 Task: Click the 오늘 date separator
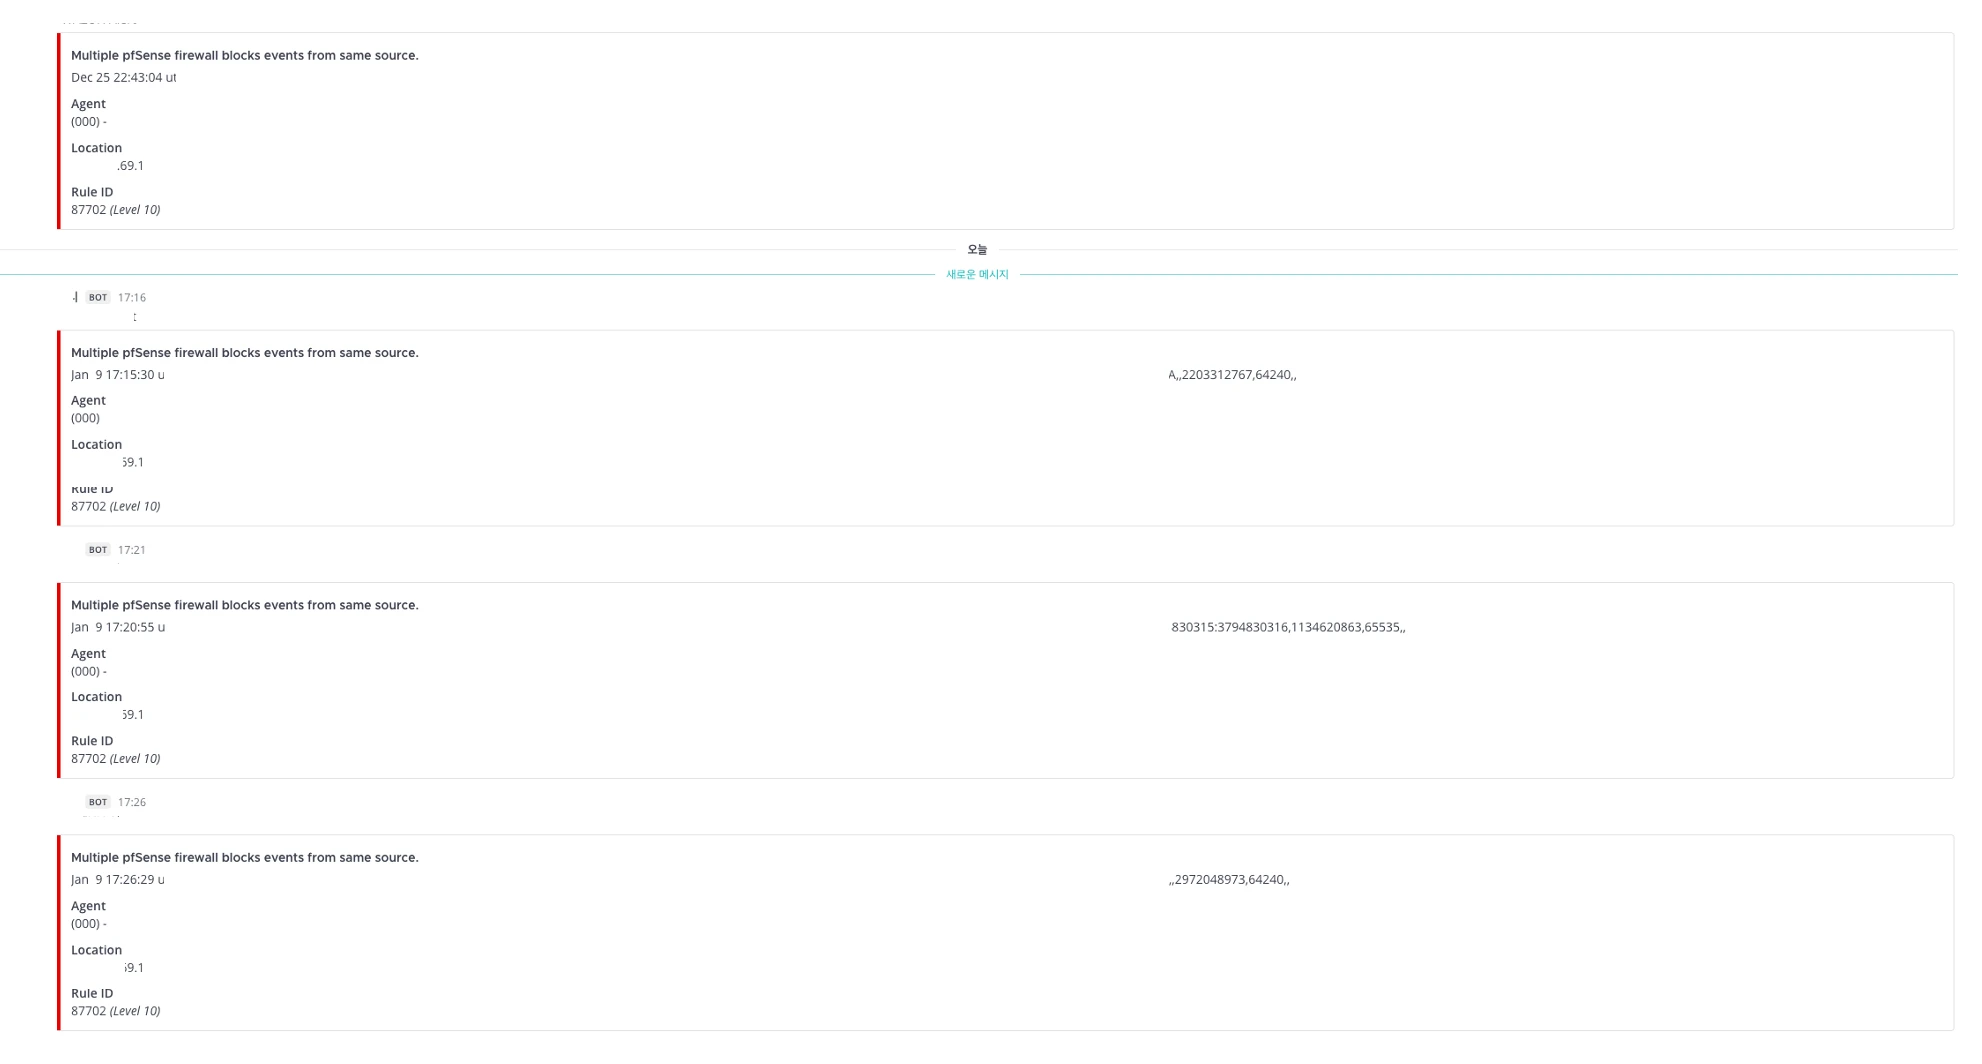coord(977,250)
